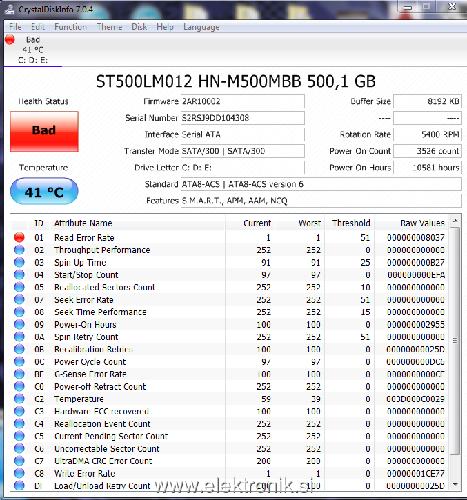This screenshot has height=500, width=467.
Task: Click blue status dot for Throughput Performance
Action: tap(19, 250)
